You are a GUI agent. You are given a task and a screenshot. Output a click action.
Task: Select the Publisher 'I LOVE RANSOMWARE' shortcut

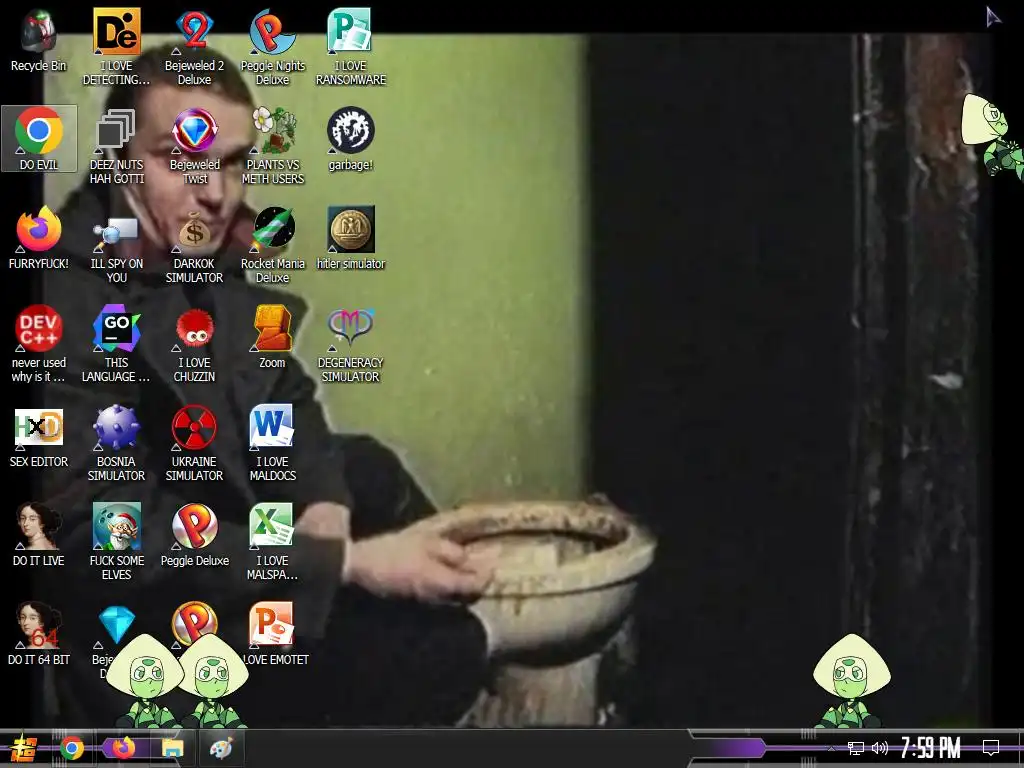click(351, 47)
